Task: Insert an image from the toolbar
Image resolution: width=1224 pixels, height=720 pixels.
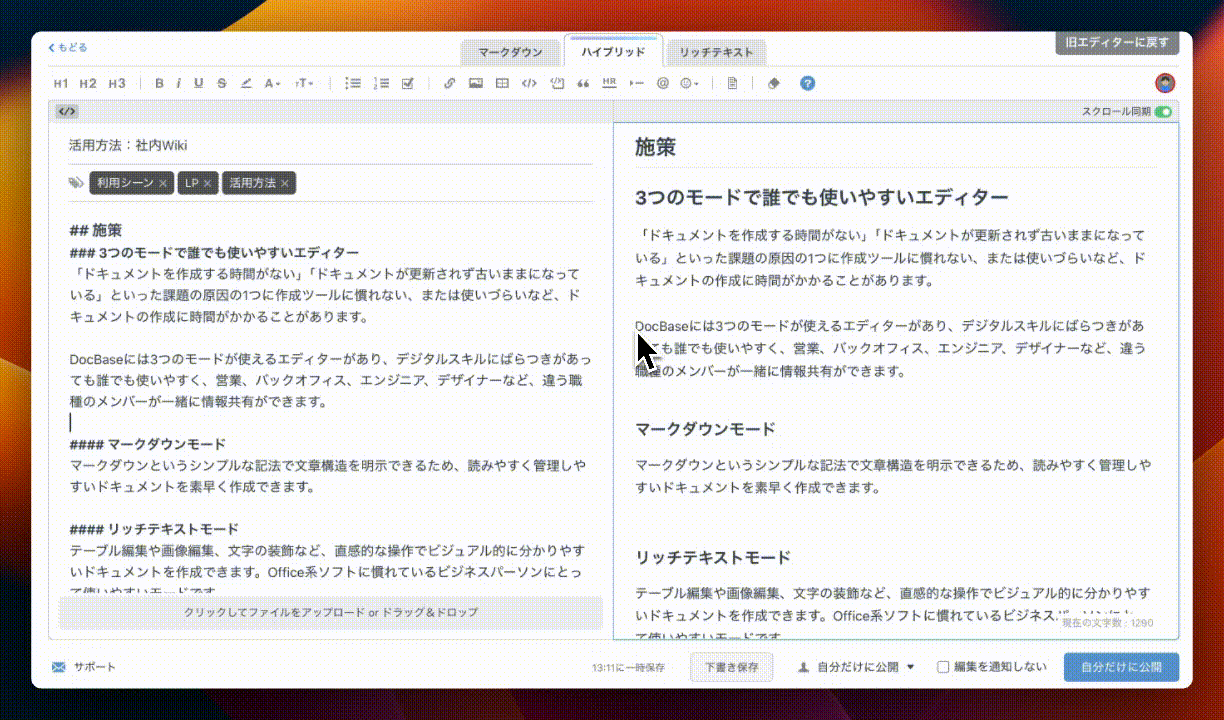Action: [474, 83]
